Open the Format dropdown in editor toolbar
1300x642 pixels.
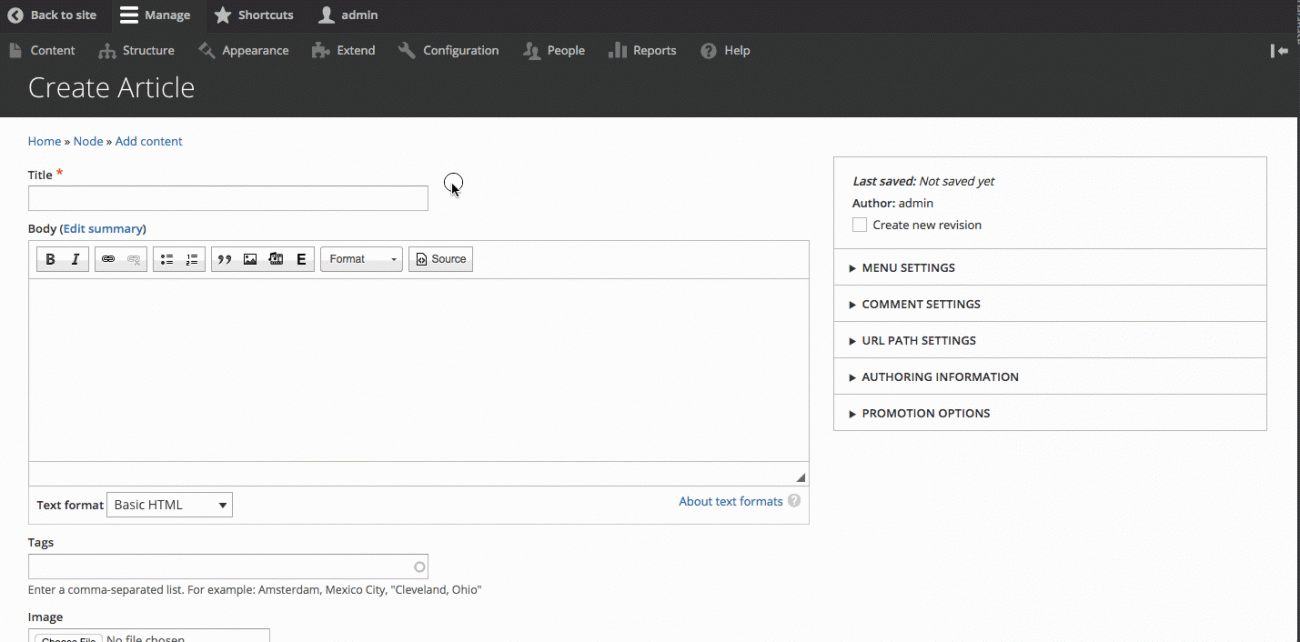[x=362, y=259]
